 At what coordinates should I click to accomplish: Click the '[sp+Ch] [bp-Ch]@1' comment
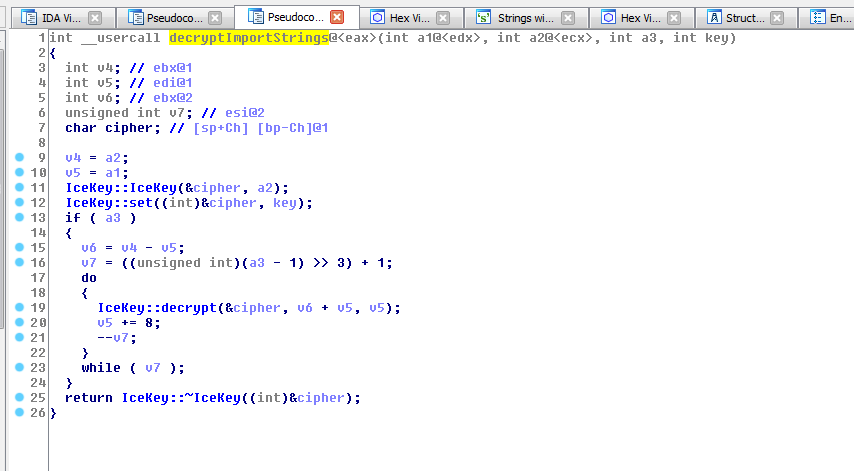tap(260, 128)
